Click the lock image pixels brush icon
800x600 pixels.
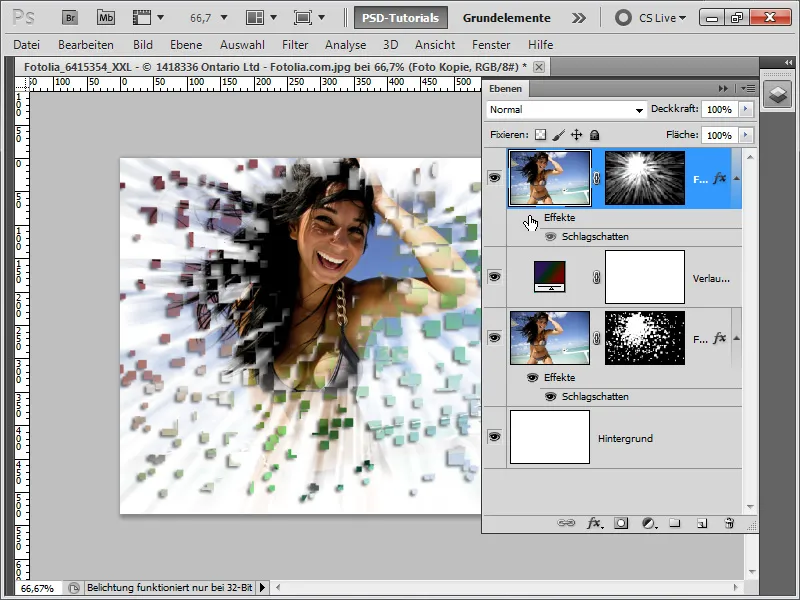click(x=559, y=135)
